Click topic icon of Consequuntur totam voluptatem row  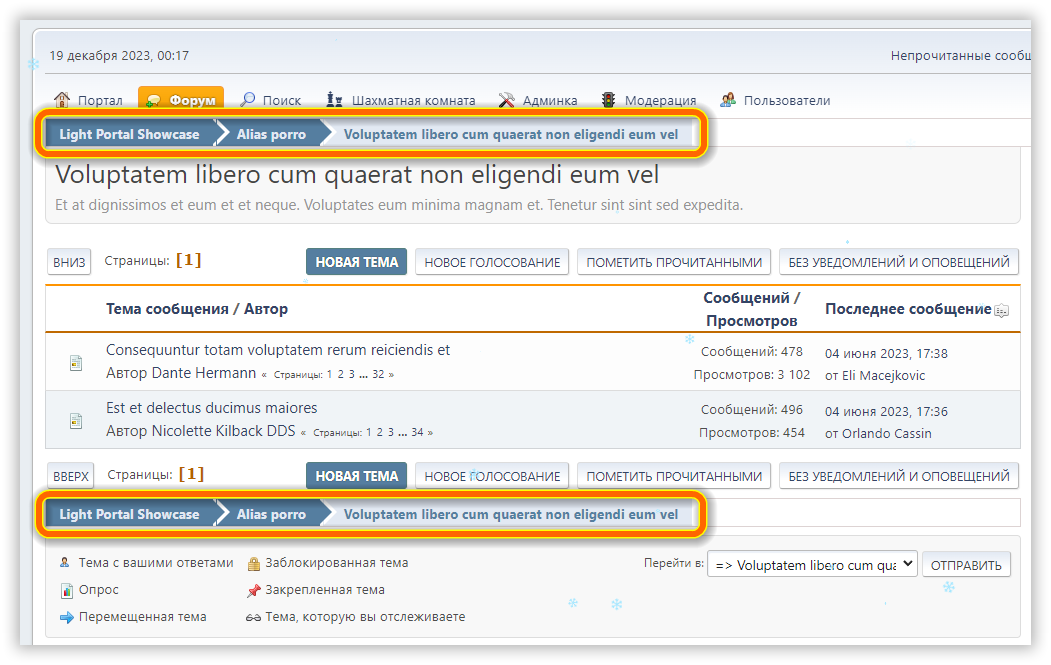(76, 363)
